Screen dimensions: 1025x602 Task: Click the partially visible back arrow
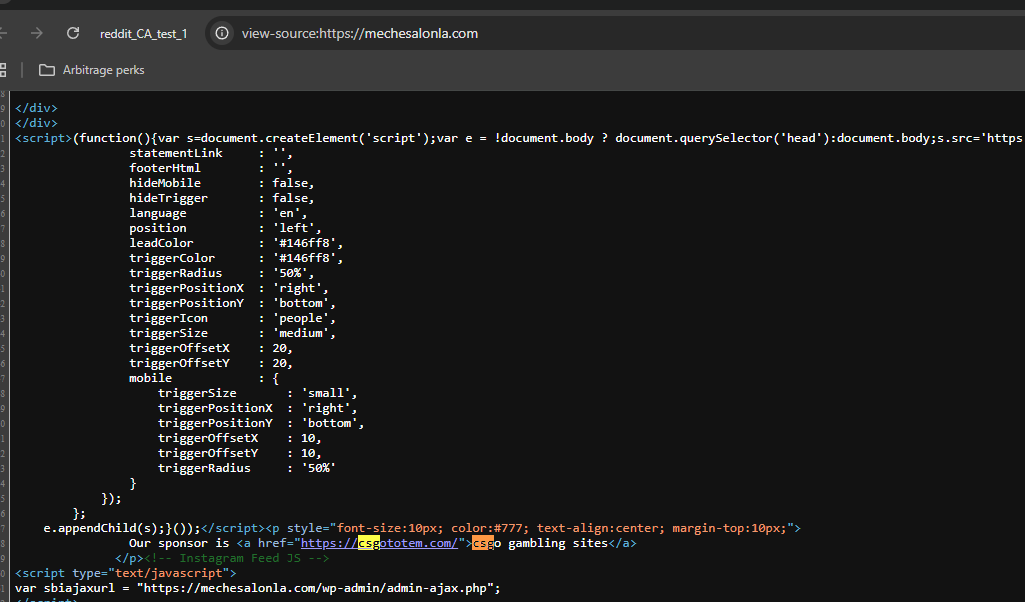[x=3, y=33]
